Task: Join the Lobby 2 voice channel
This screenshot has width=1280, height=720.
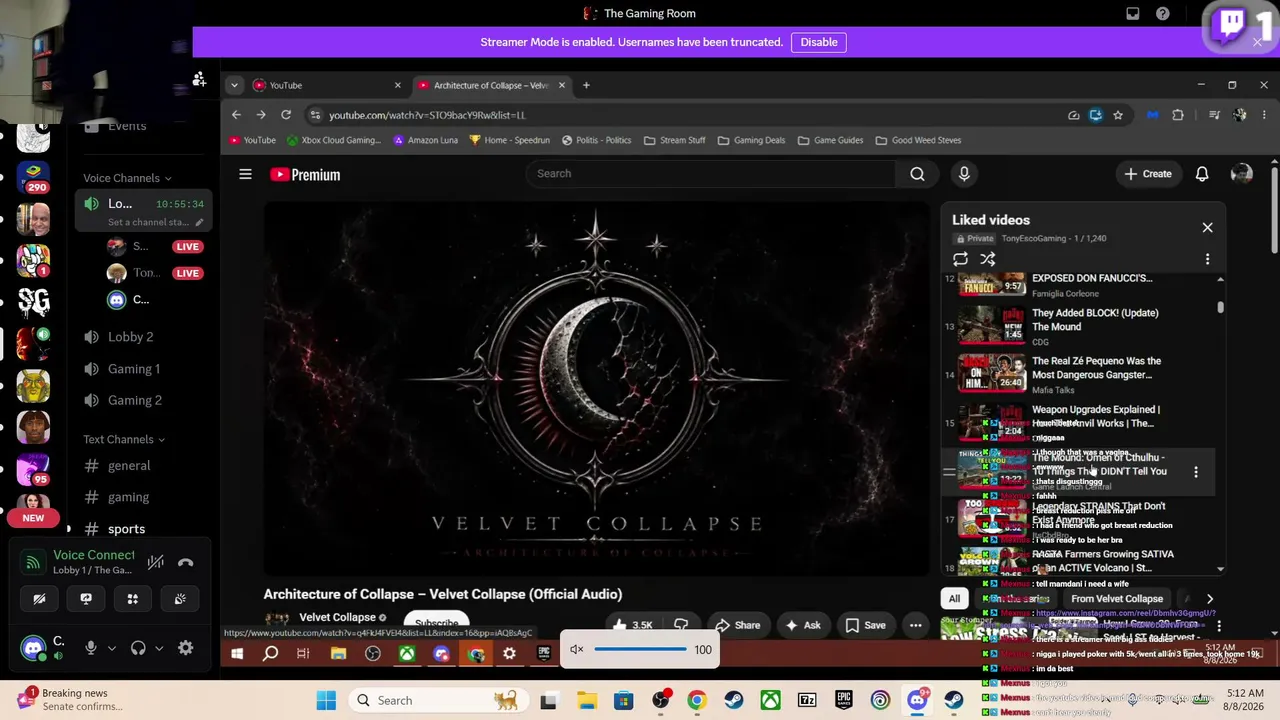Action: [131, 337]
